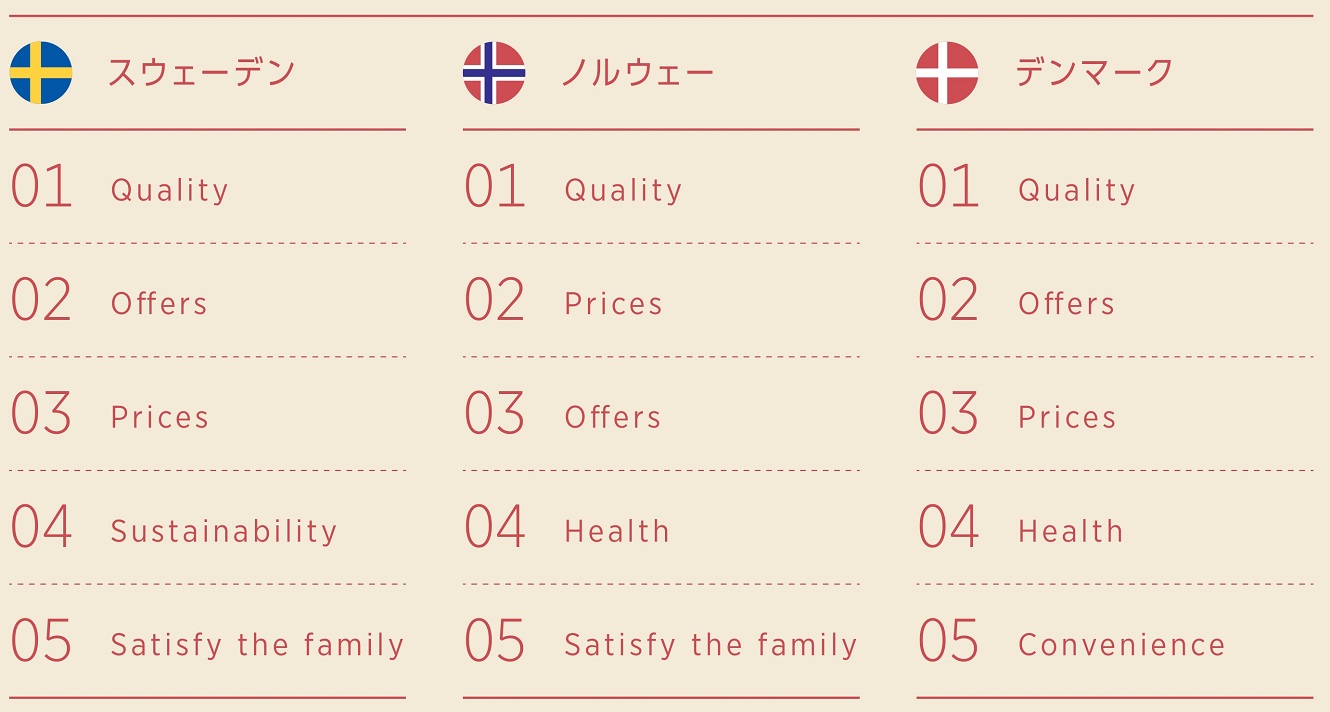Click Health in the Denmark column
This screenshot has height=712, width=1330.
pyautogui.click(x=1070, y=531)
